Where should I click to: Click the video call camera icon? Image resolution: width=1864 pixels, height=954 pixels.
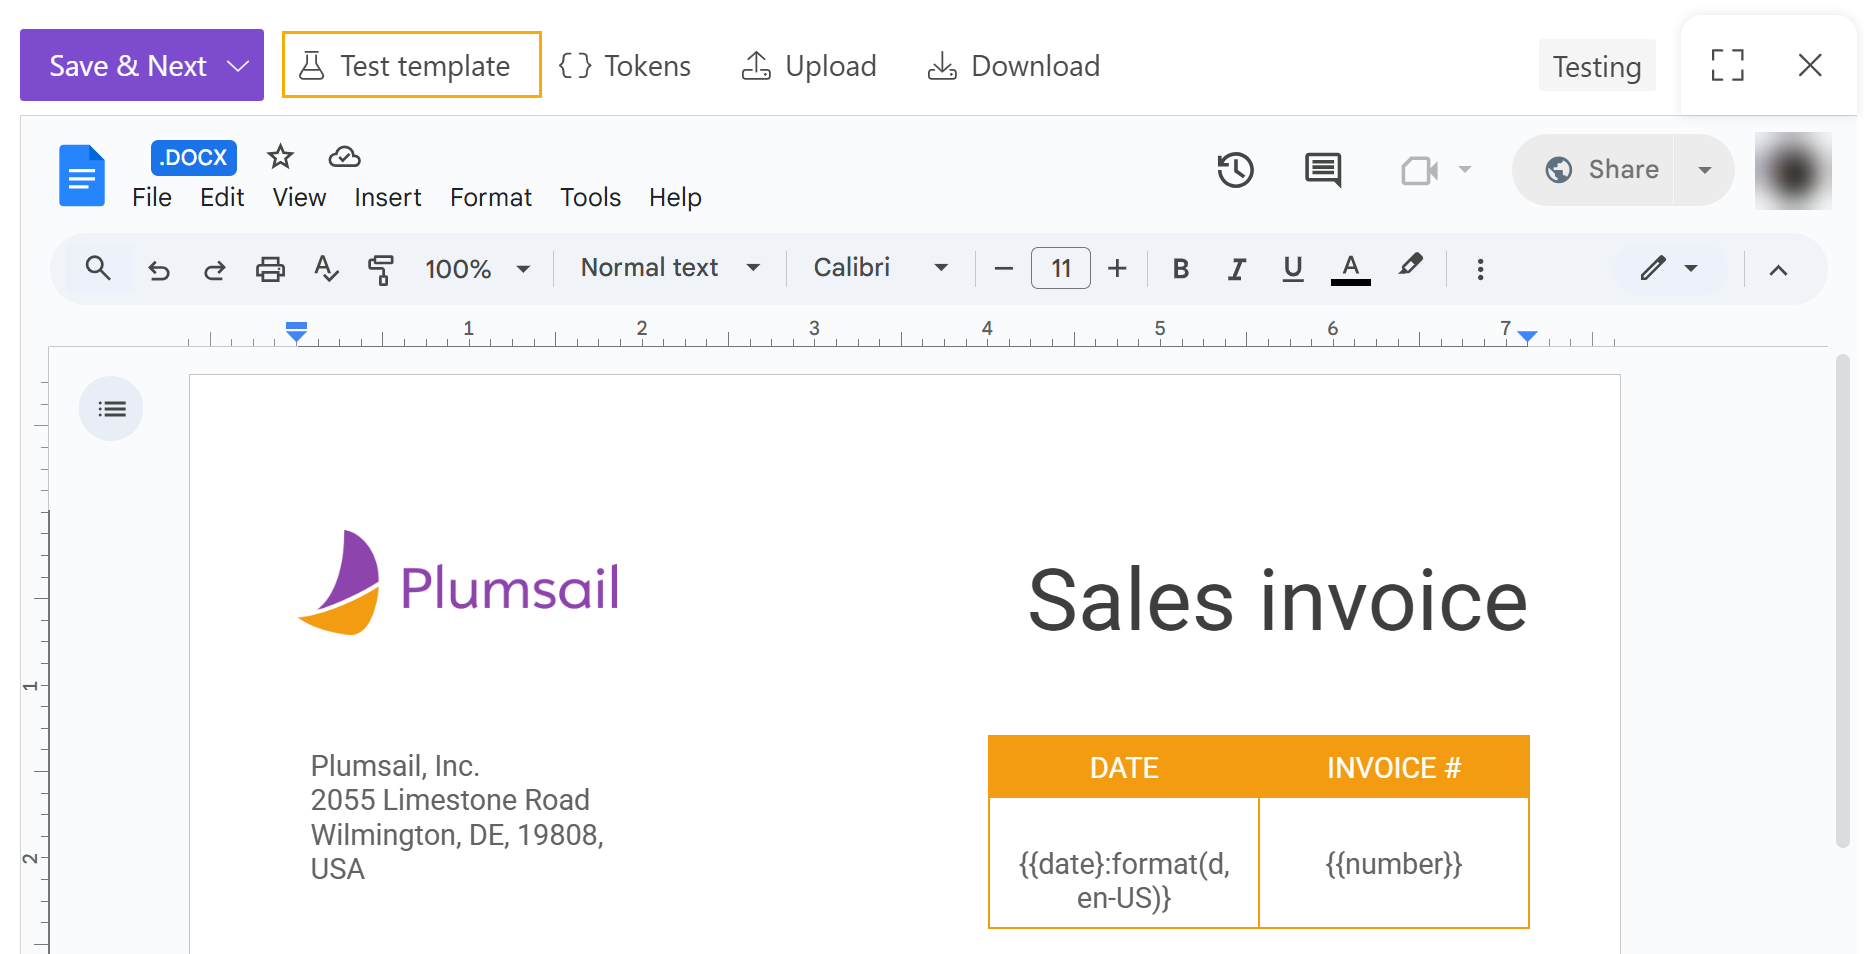pyautogui.click(x=1419, y=170)
